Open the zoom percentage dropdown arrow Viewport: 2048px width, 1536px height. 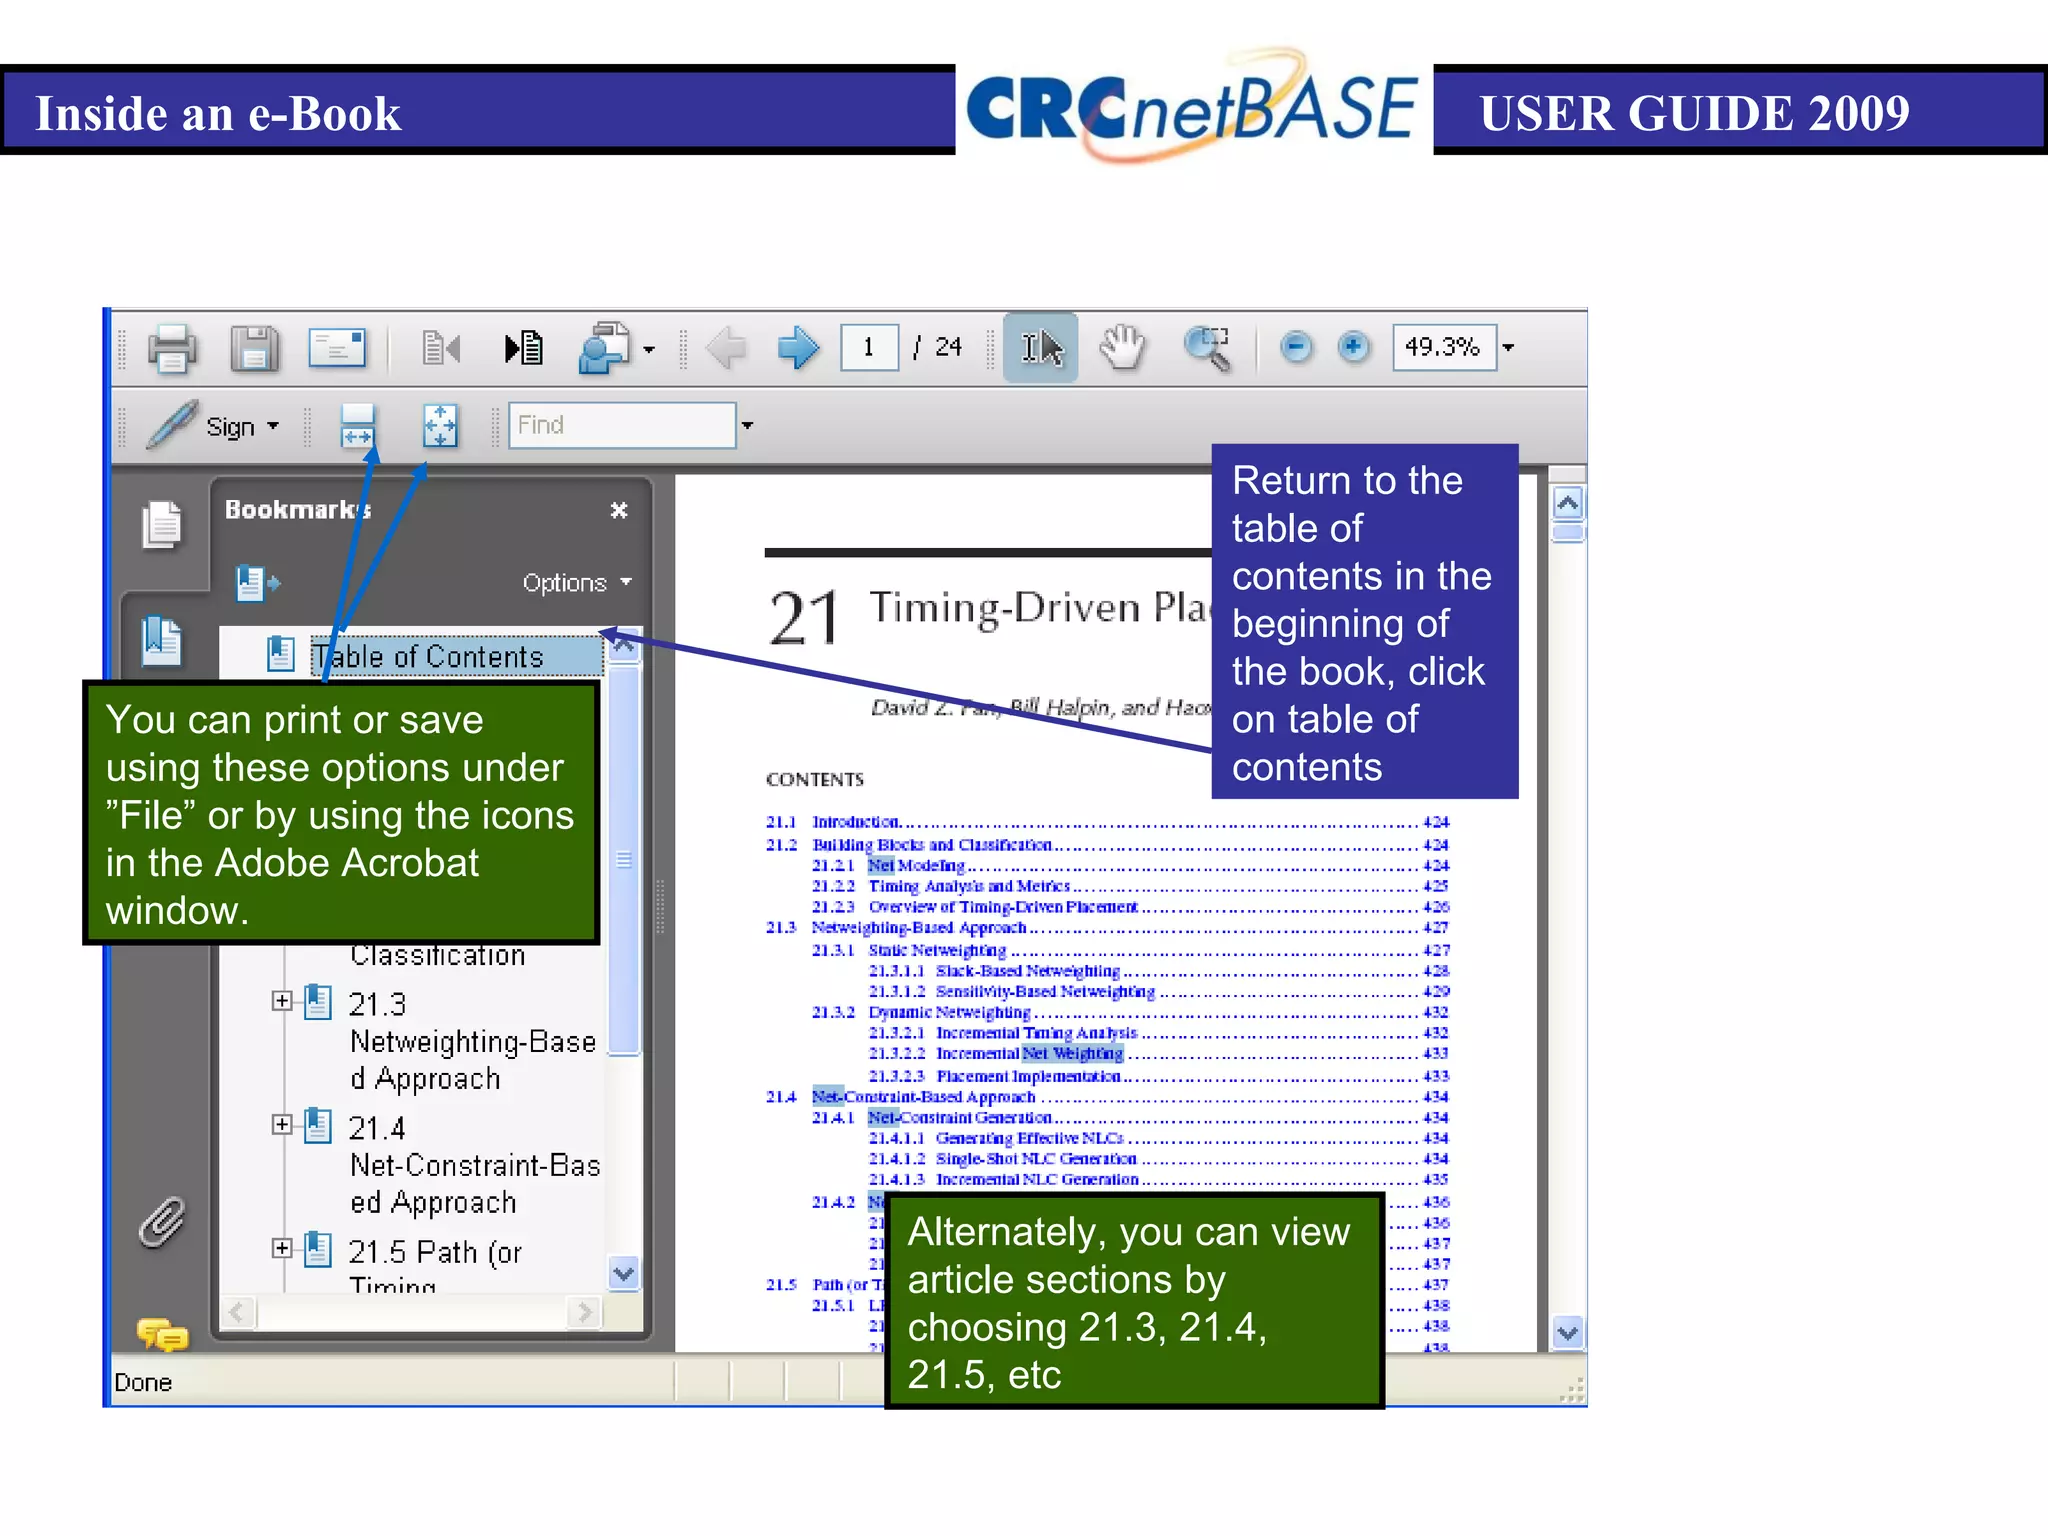pyautogui.click(x=1508, y=348)
